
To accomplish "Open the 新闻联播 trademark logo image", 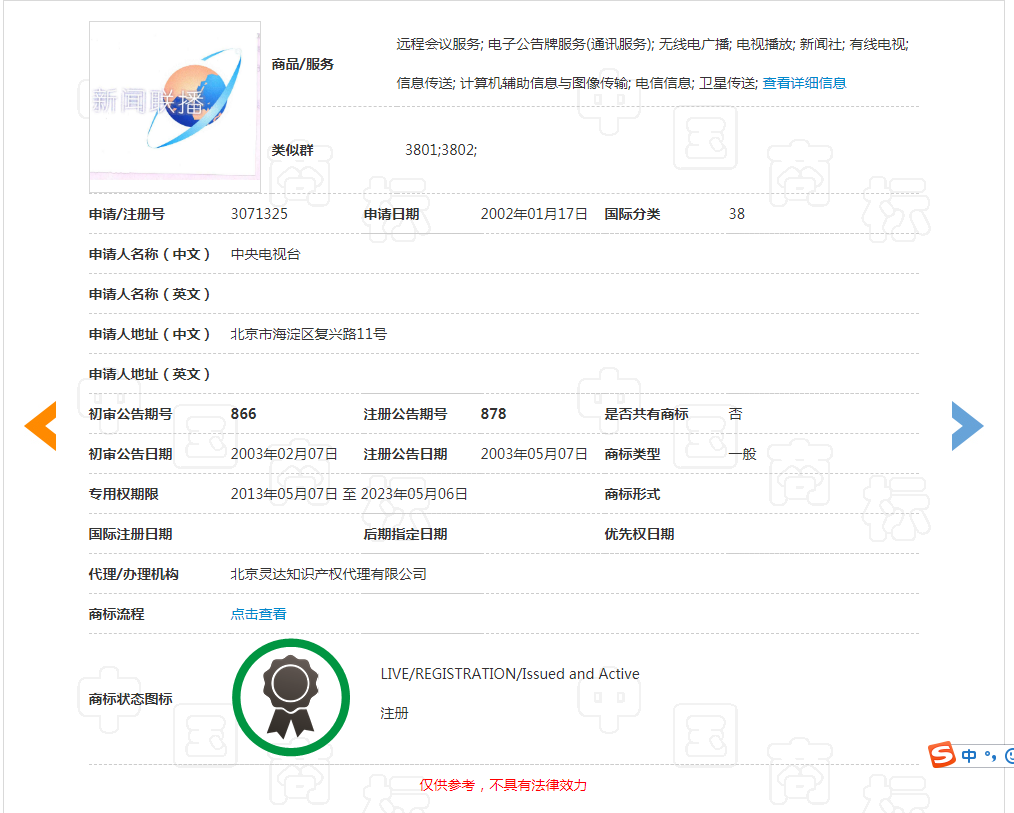I will pyautogui.click(x=175, y=107).
